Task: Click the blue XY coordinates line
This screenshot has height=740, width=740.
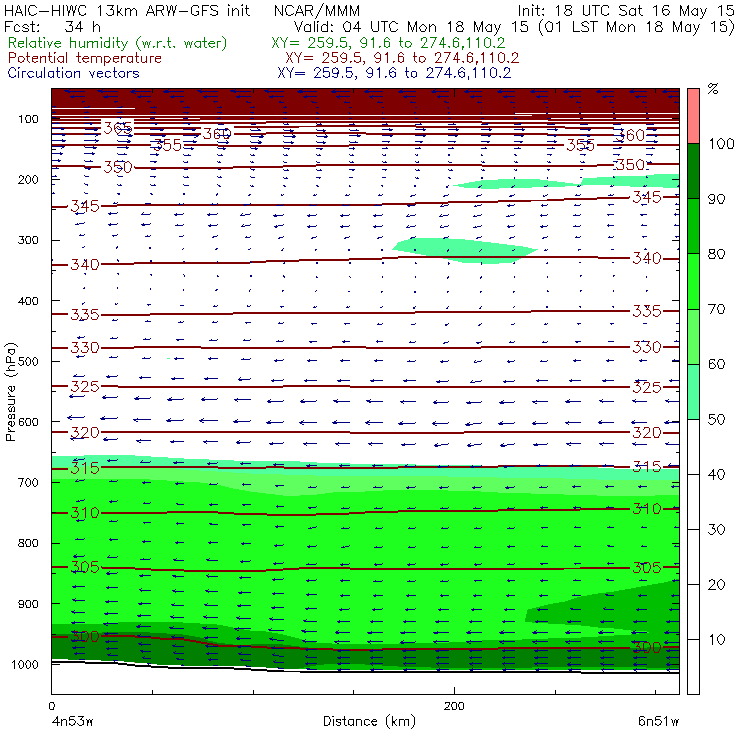Action: (x=394, y=73)
